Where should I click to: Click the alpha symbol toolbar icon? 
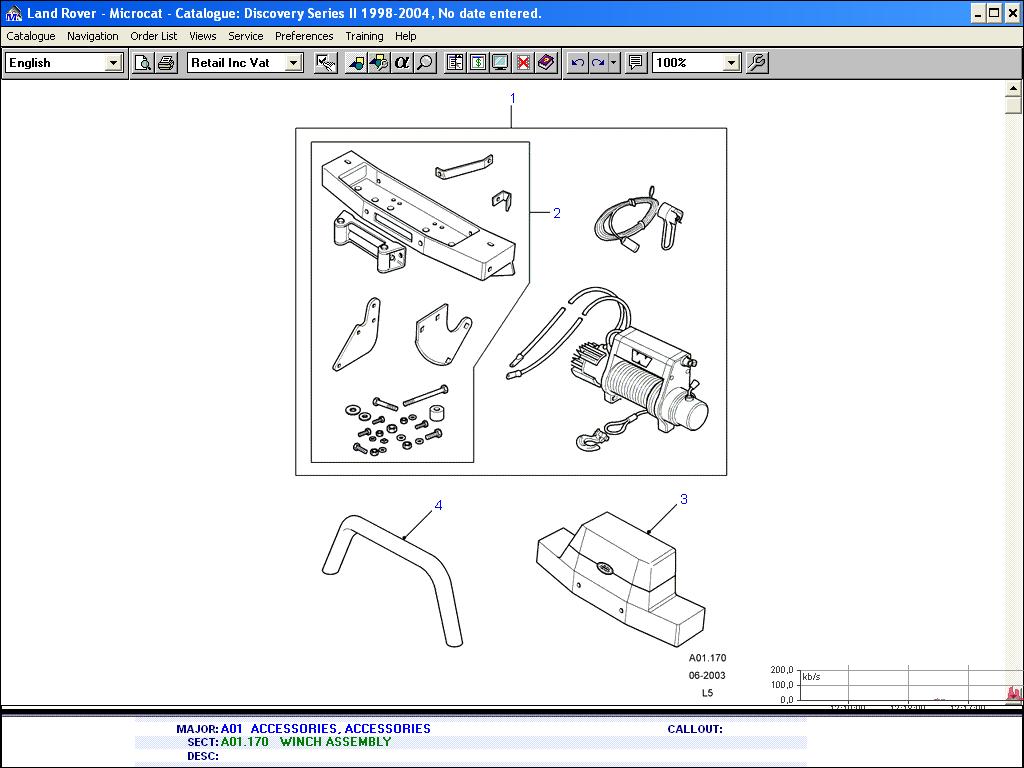402,62
